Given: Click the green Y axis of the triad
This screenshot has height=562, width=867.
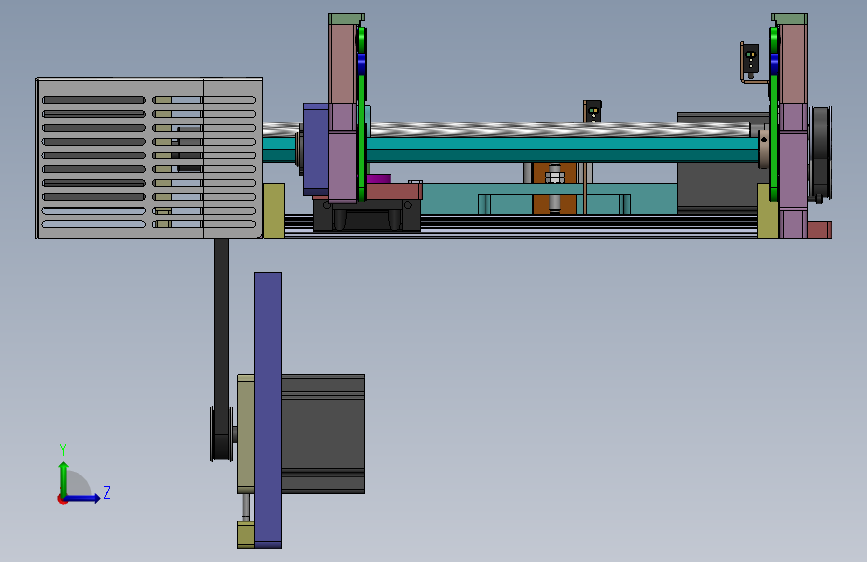Looking at the screenshot, I should [63, 480].
